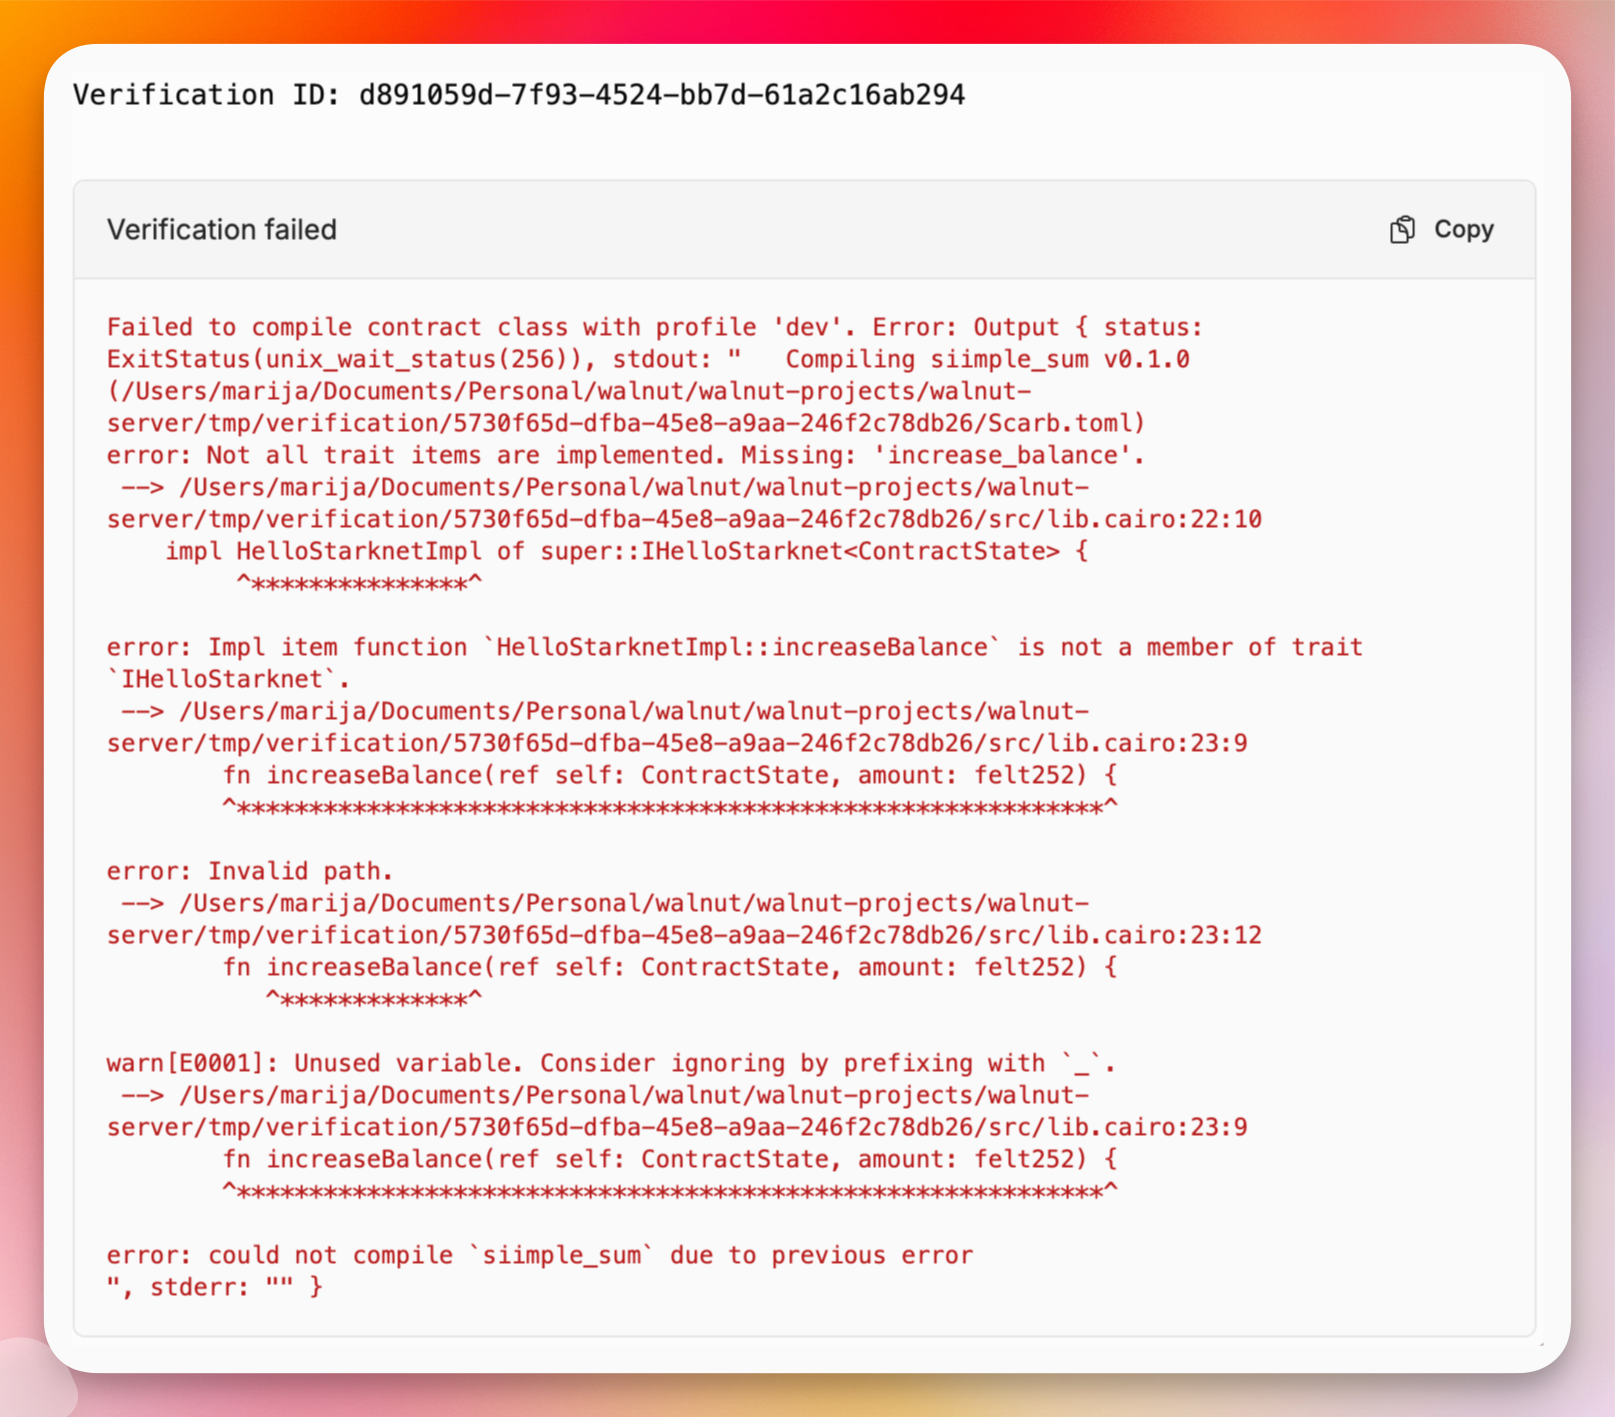Click 'could not compile siimple_sum' error line
Viewport: 1615px width, 1417px height.
540,1255
